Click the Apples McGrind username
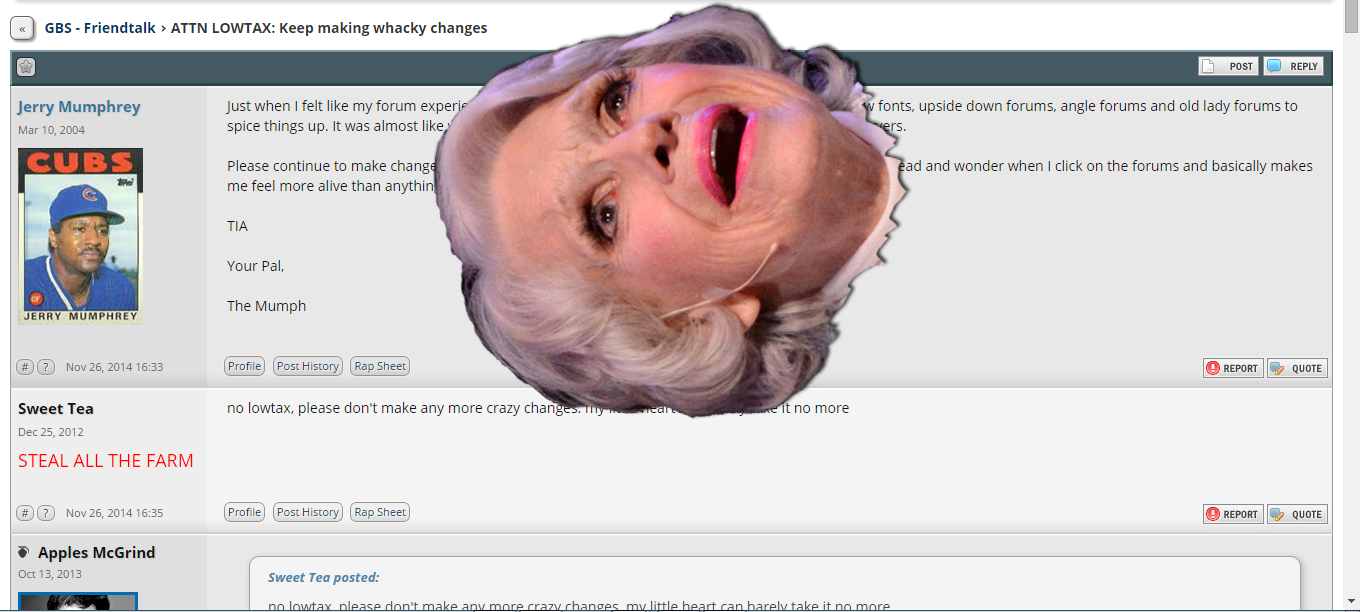 [x=96, y=553]
